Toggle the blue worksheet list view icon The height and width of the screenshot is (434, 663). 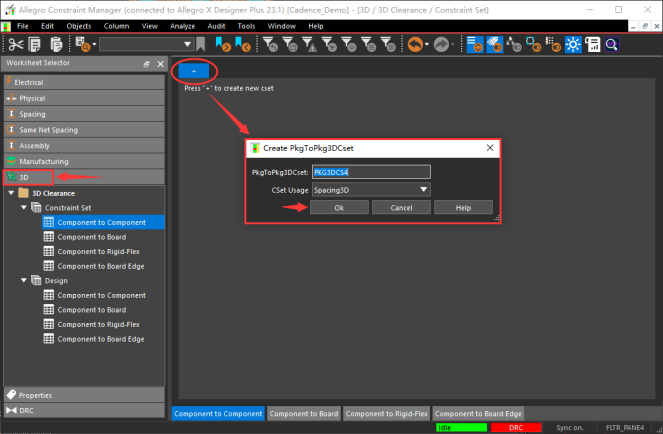click(x=475, y=44)
